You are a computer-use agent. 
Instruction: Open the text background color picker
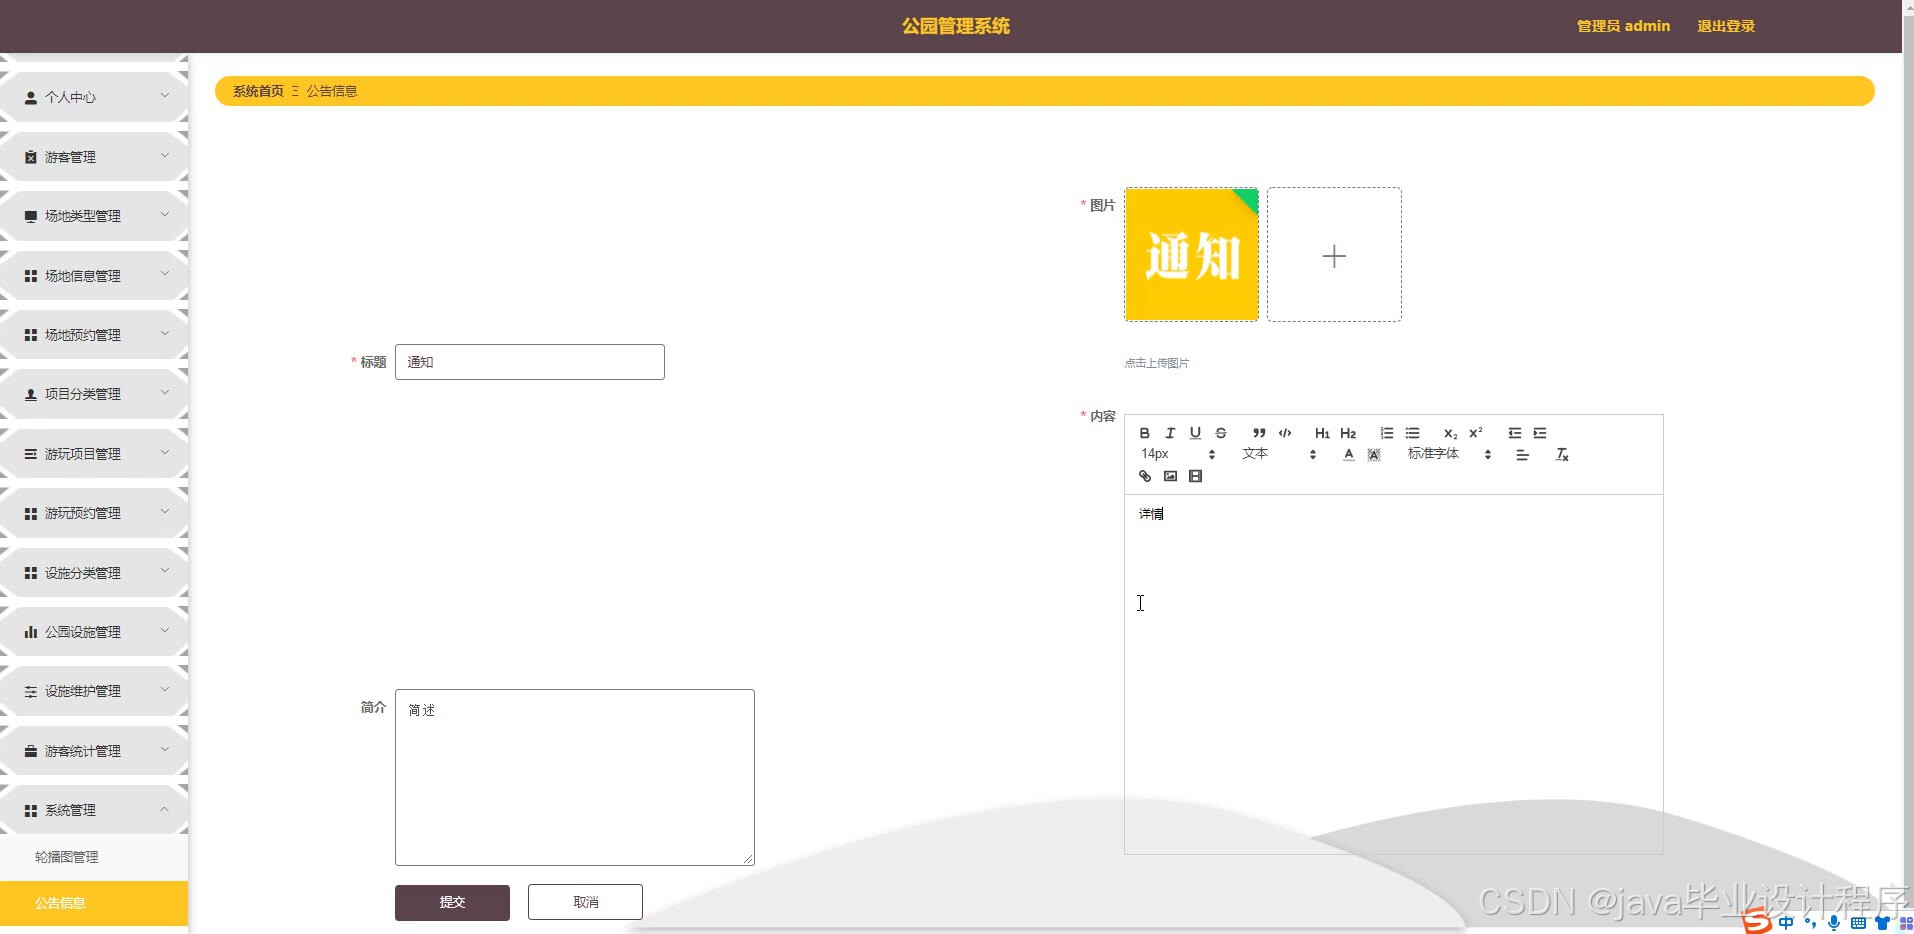[1374, 455]
